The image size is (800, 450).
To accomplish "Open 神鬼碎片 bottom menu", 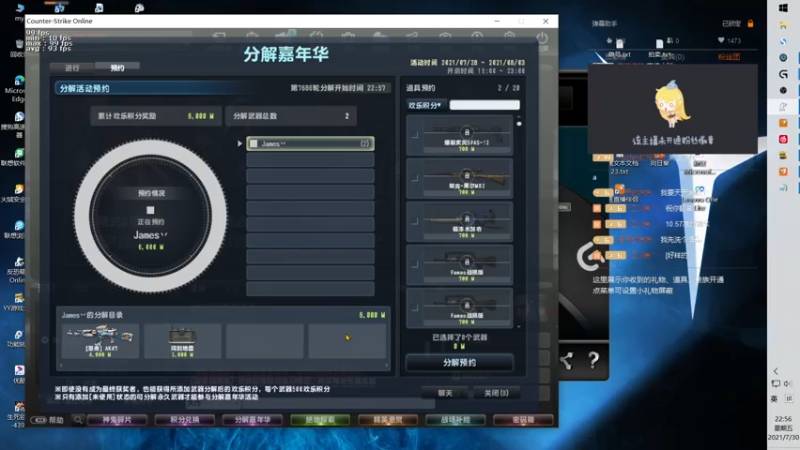I will [x=117, y=420].
